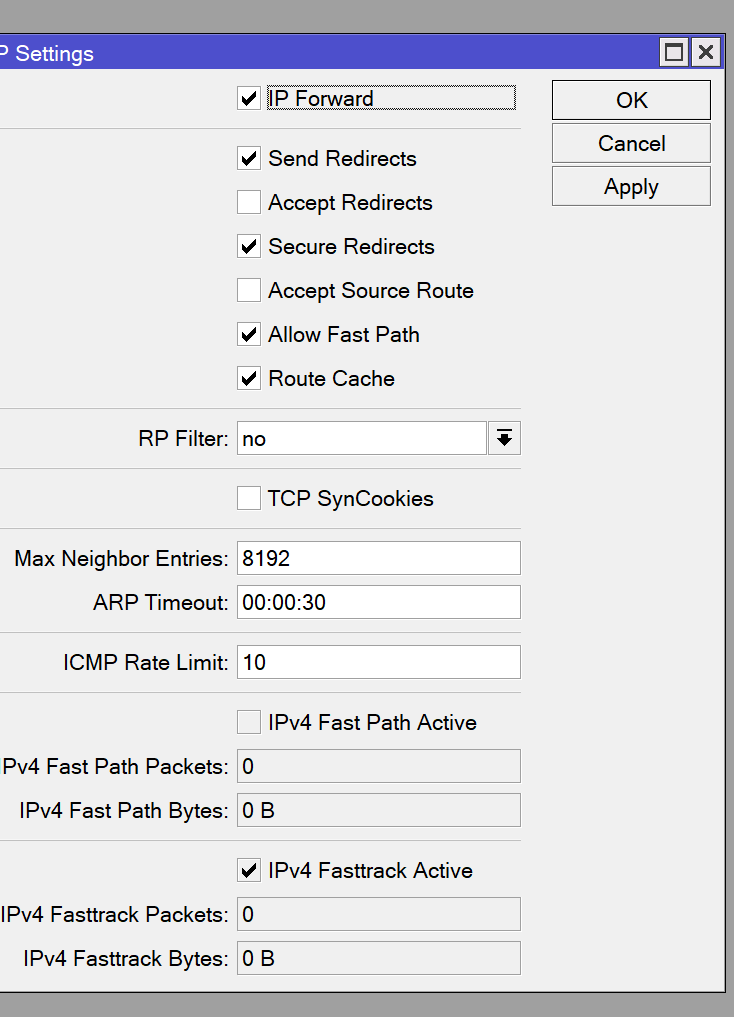Uncheck Send Redirects
The width and height of the screenshot is (734, 1017).
[249, 158]
